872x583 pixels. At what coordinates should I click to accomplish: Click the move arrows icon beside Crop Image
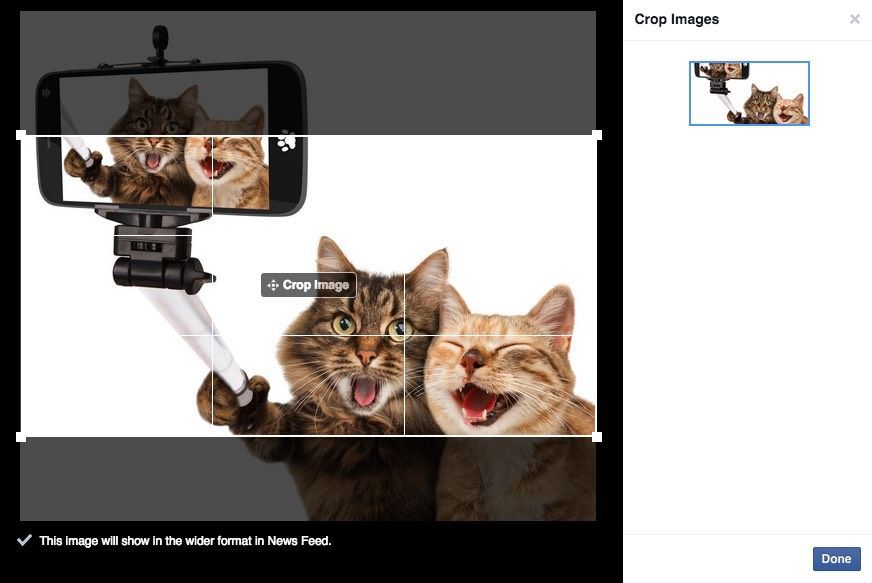click(x=272, y=285)
